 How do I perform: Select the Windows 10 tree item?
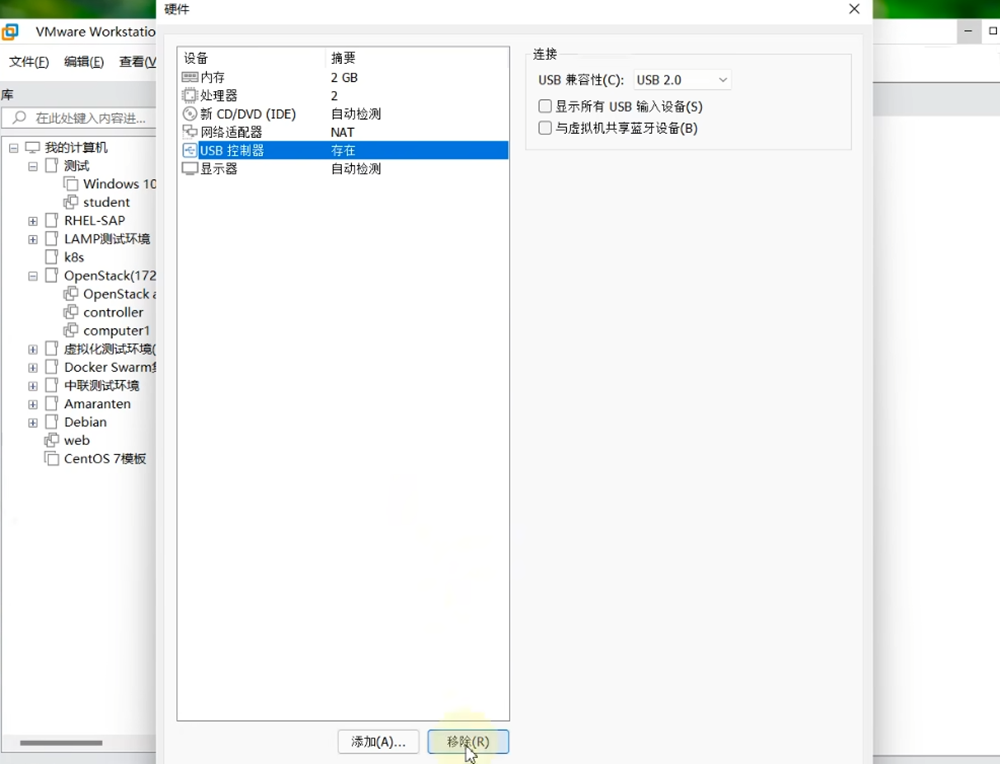[119, 184]
